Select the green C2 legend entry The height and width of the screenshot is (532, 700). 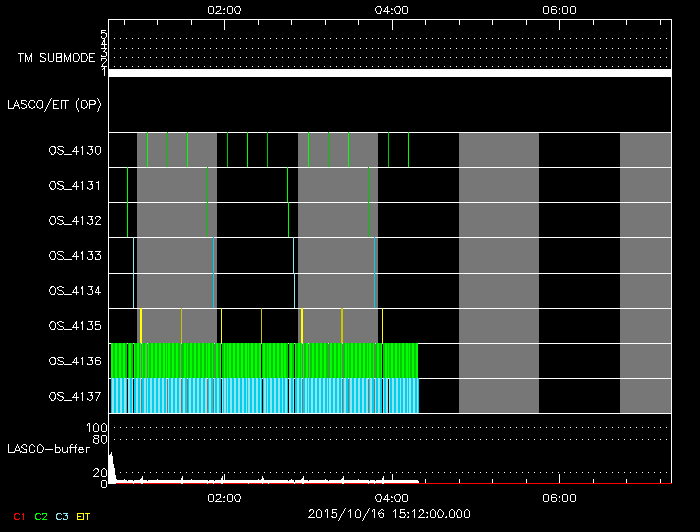coord(41,515)
